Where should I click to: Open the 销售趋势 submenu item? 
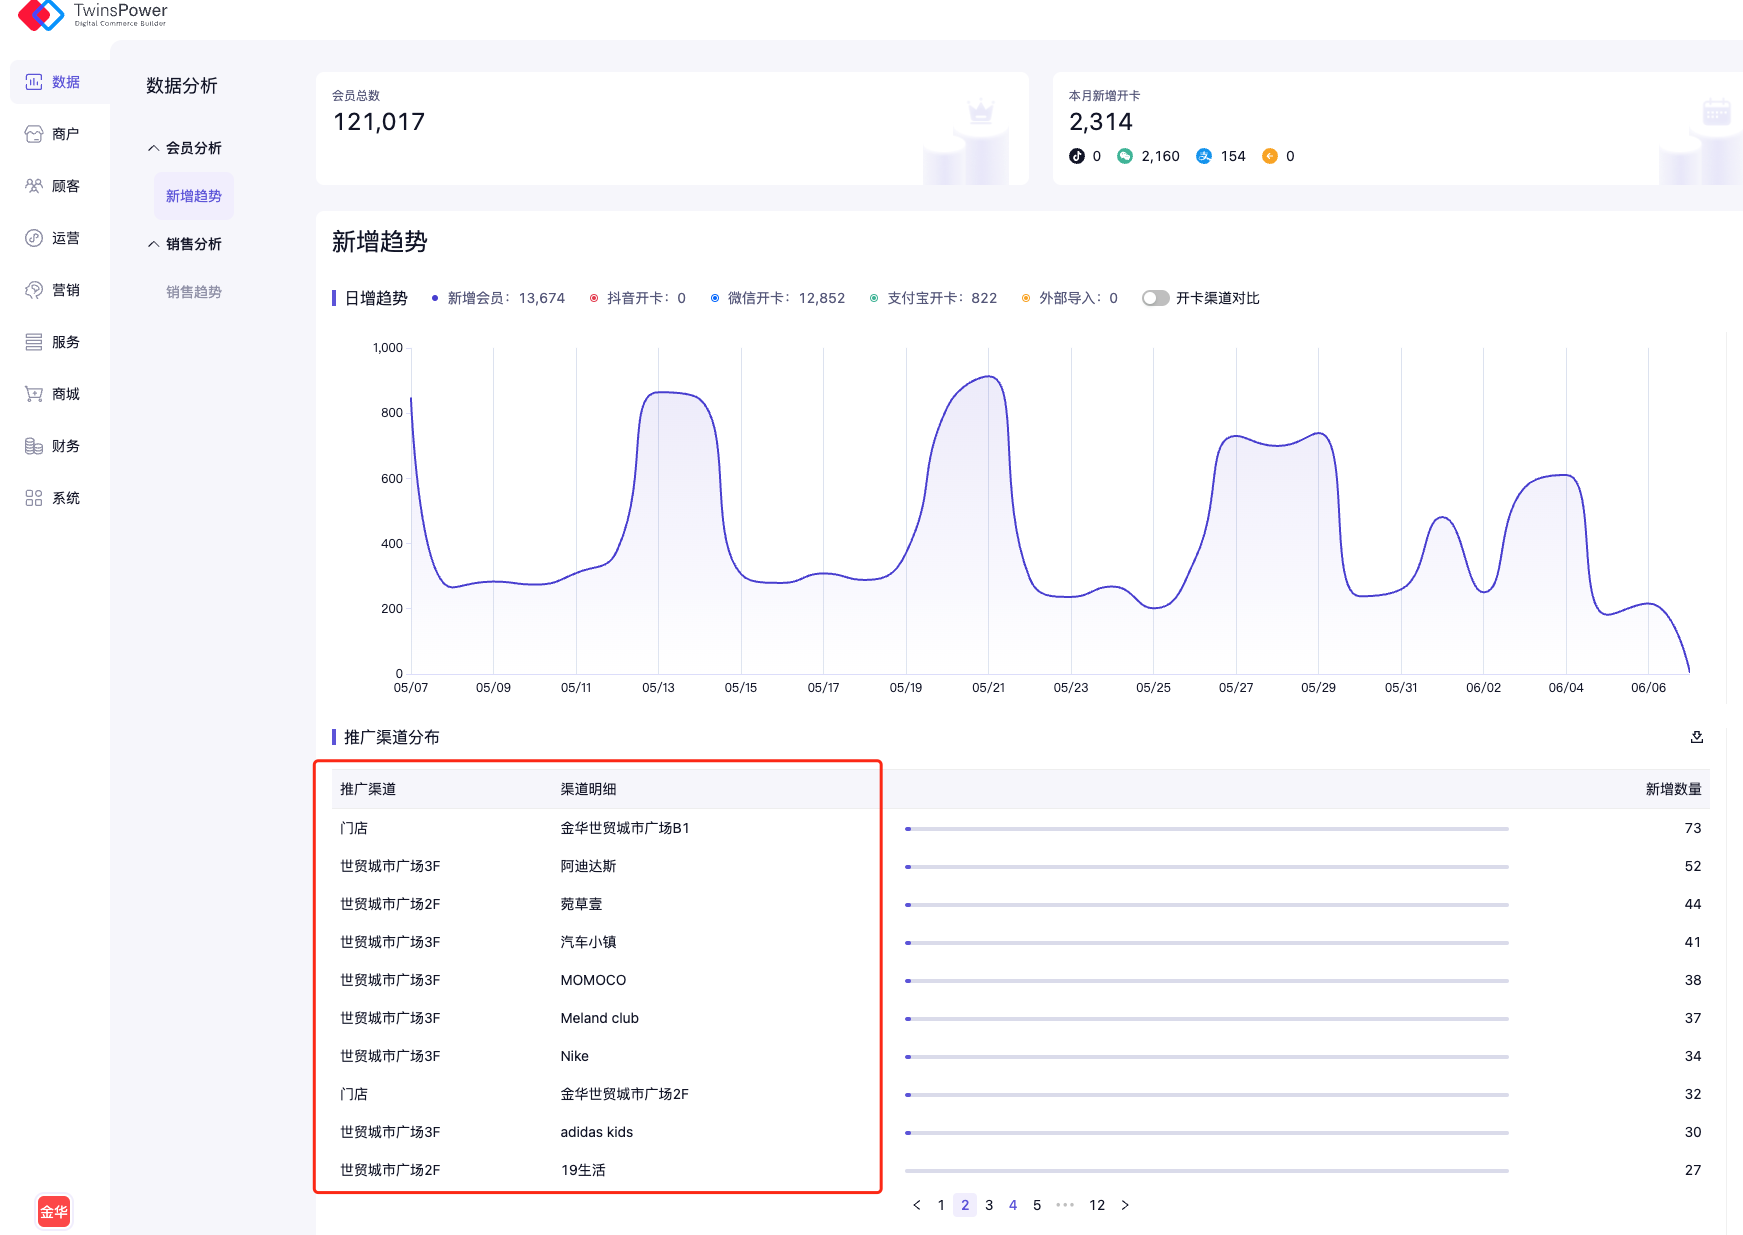tap(194, 292)
